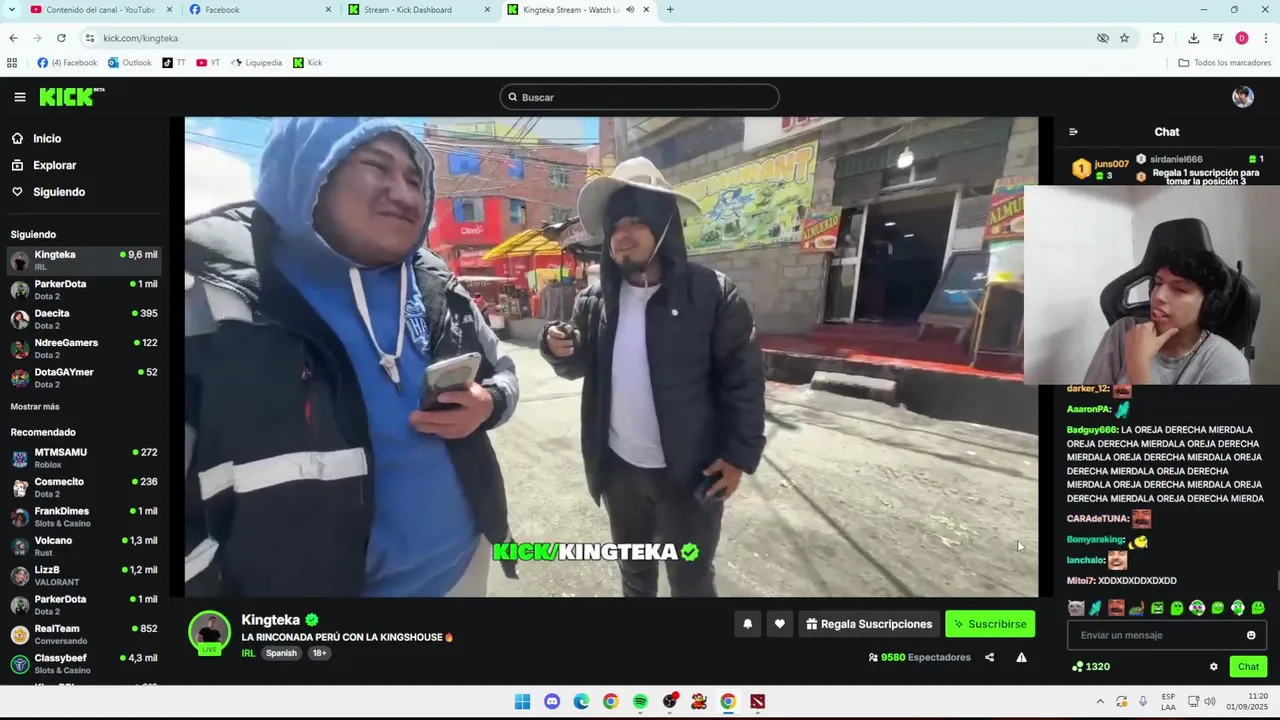Collapse the chat panel with arrow icon
Viewport: 1280px width, 720px height.
coord(1073,132)
